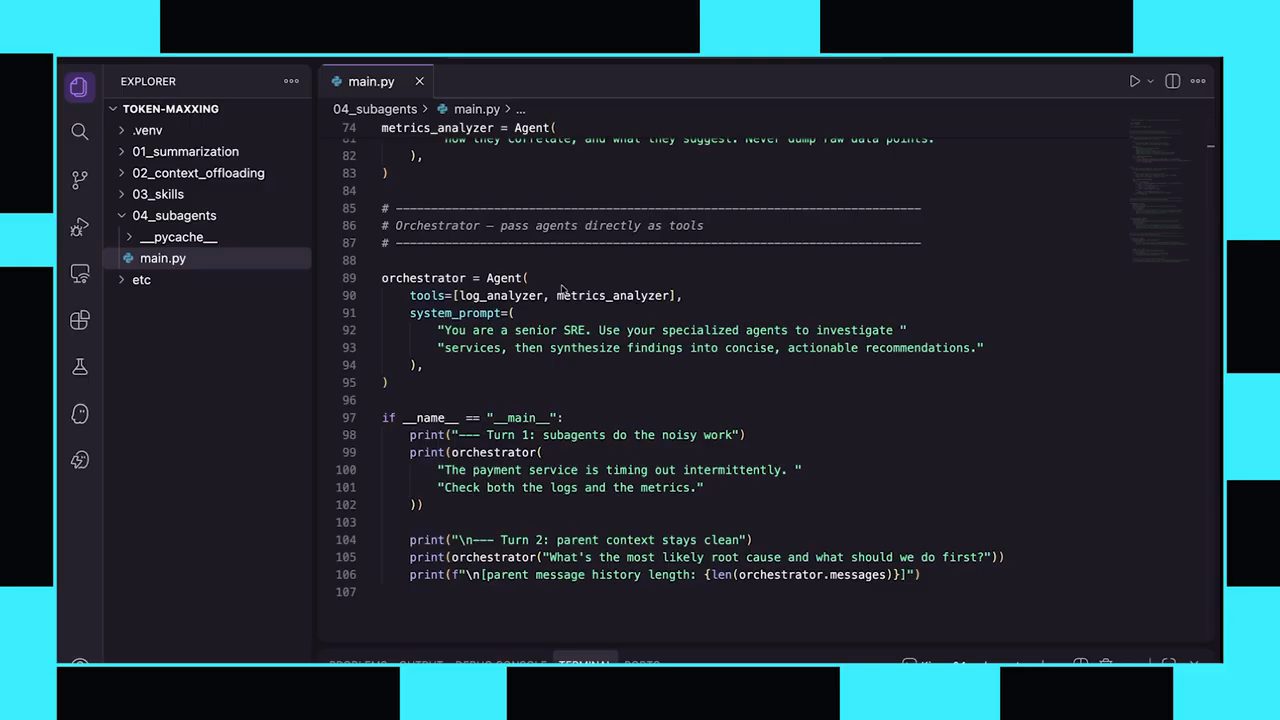The width and height of the screenshot is (1280, 720).
Task: Expand the etc folder
Action: pyautogui.click(x=121, y=280)
